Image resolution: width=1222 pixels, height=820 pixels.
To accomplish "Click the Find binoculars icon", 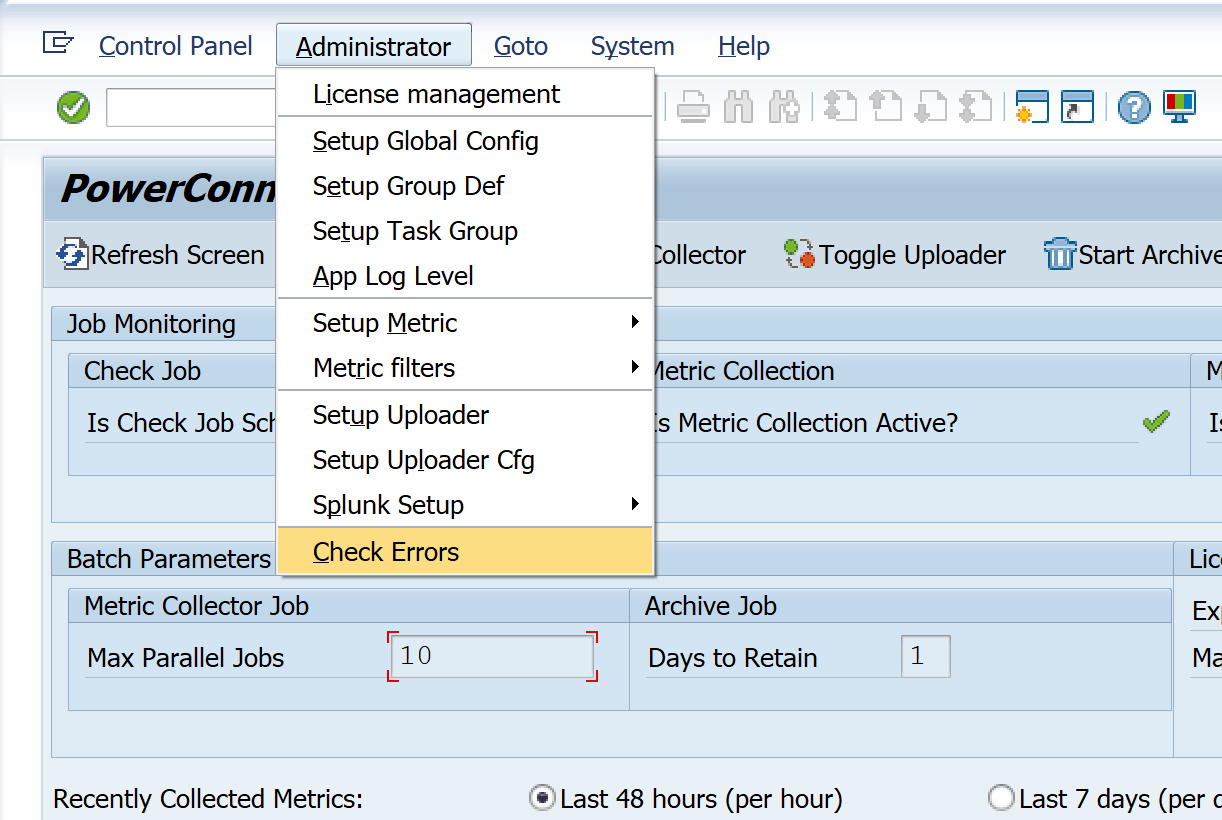I will point(738,107).
